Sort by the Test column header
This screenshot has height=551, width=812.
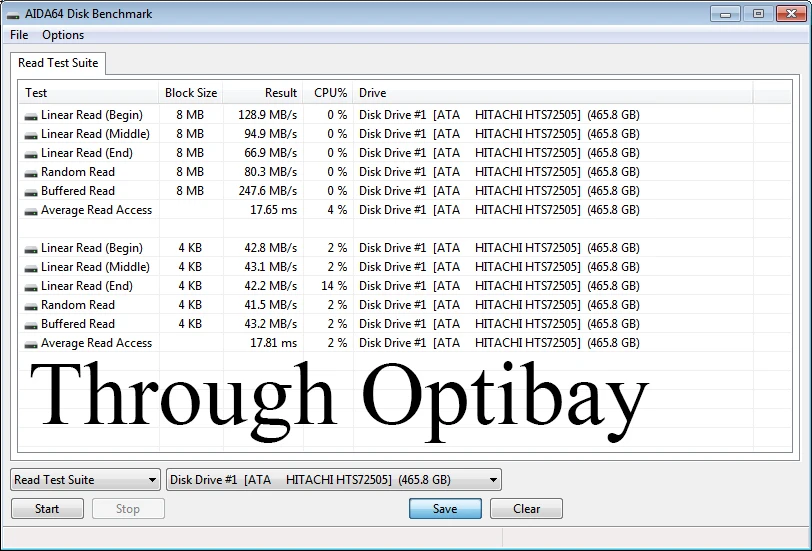click(89, 93)
